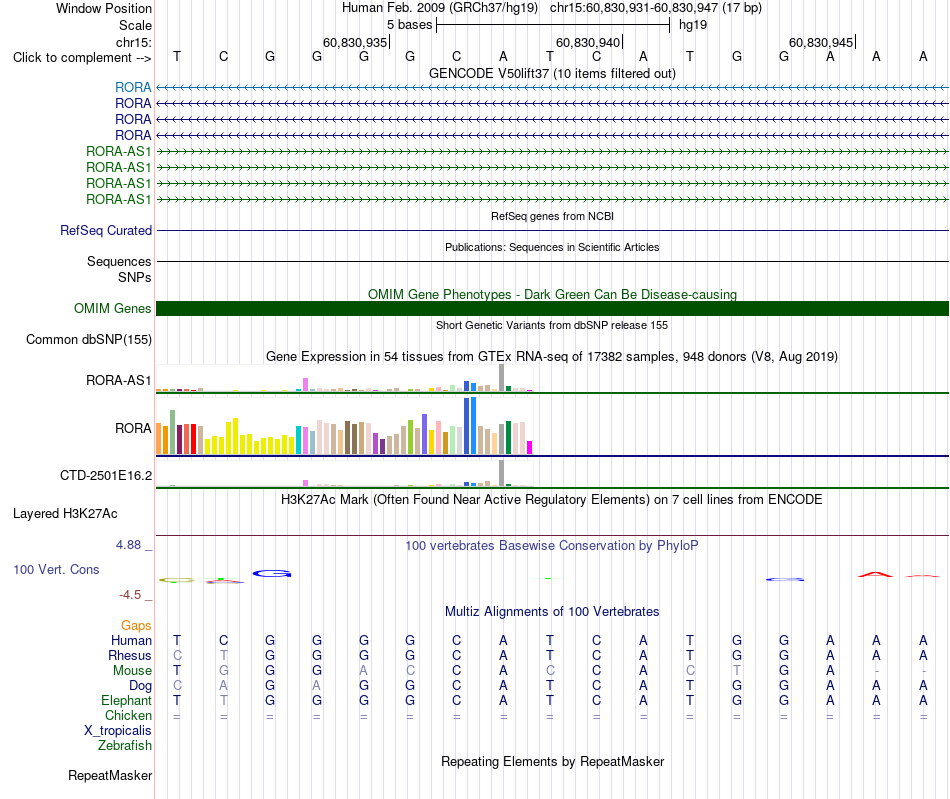Click the RORA GTEx expression bar chart
Image resolution: width=950 pixels, height=799 pixels.
(344, 425)
